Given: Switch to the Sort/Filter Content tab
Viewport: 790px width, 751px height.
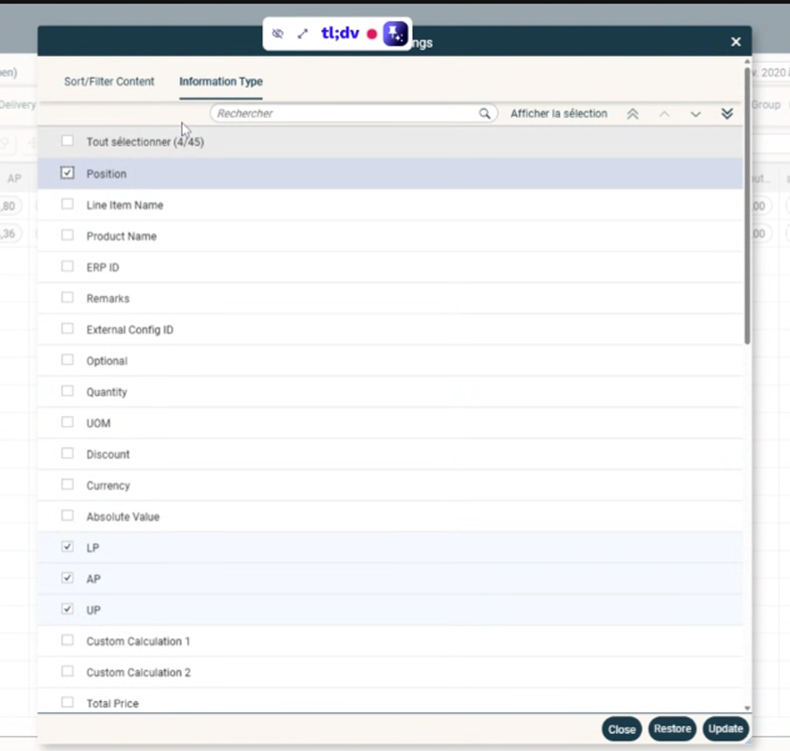Looking at the screenshot, I should 109,82.
